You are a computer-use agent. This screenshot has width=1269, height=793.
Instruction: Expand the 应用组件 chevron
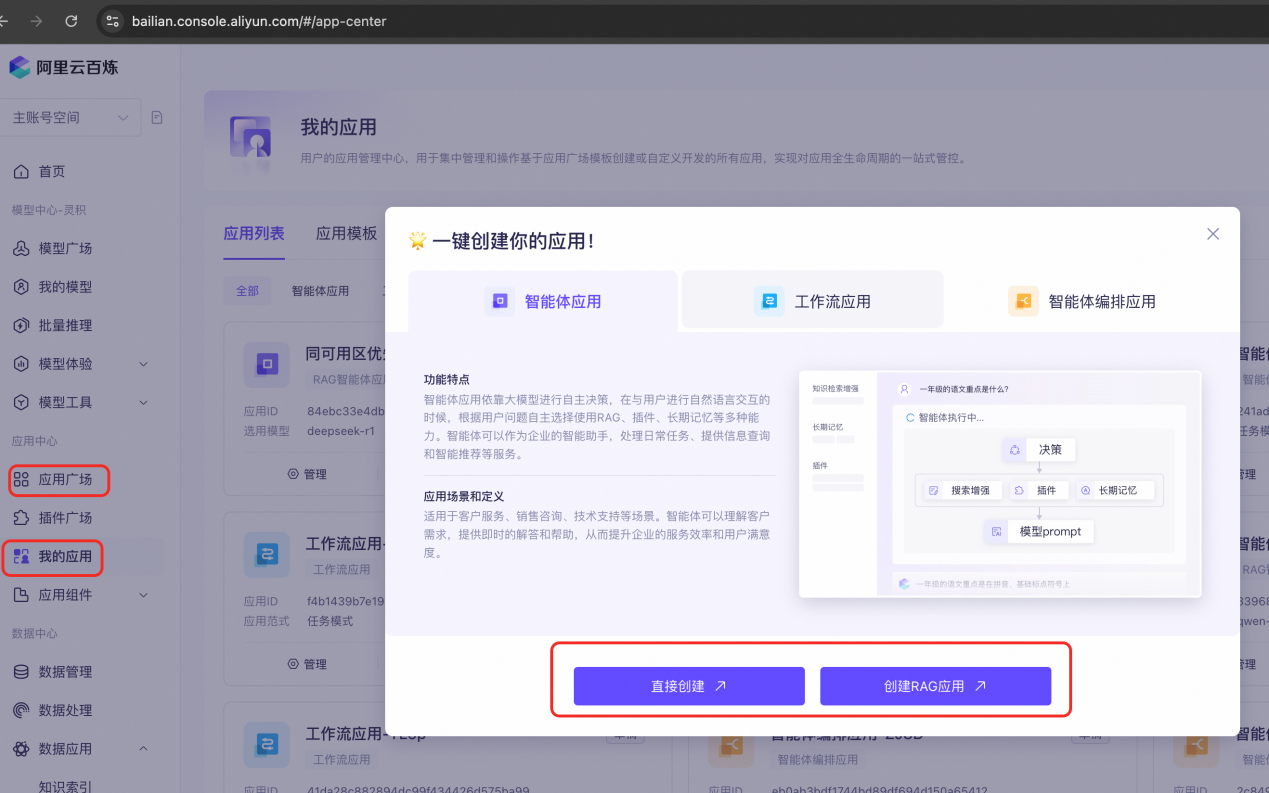click(143, 595)
